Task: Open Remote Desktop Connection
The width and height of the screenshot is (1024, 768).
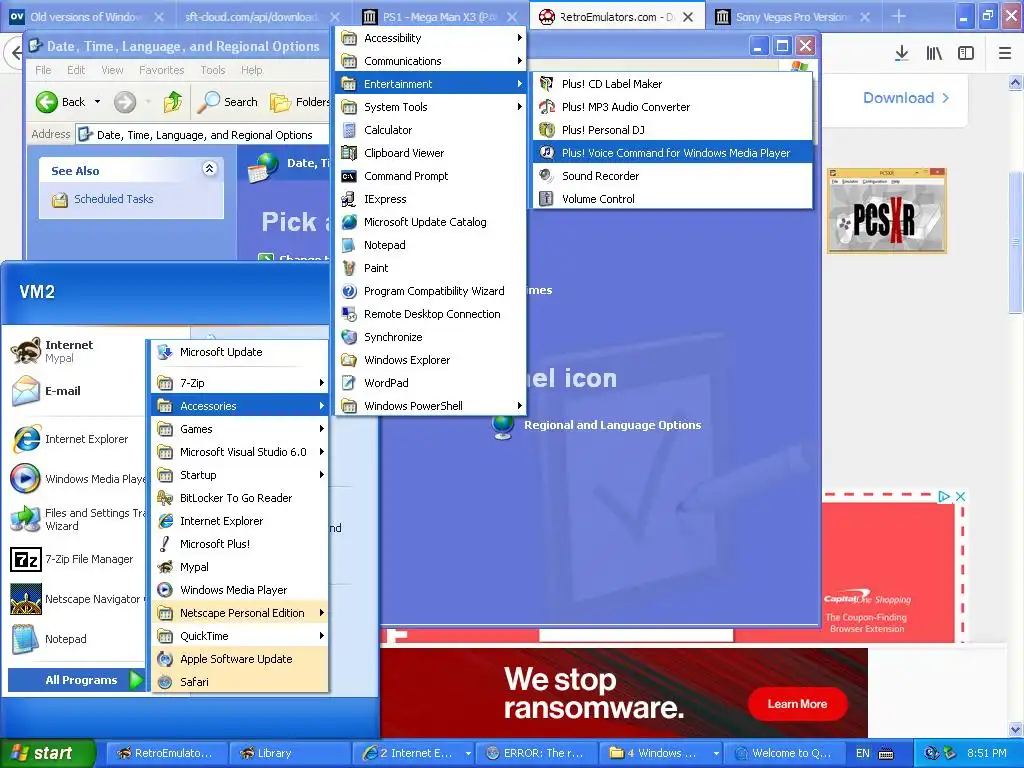Action: [431, 313]
